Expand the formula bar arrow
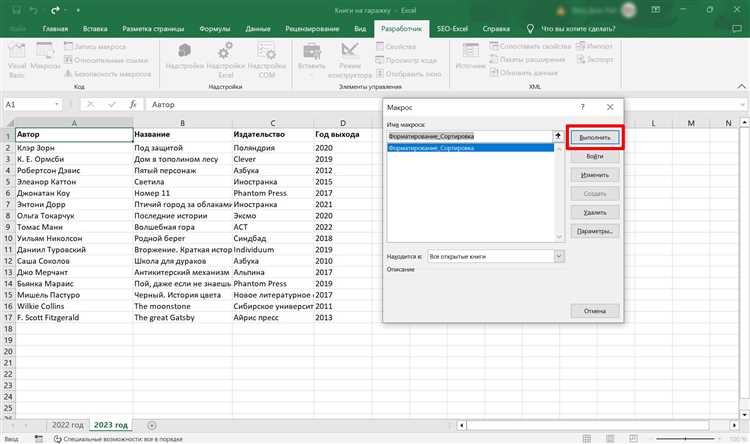 coord(742,104)
